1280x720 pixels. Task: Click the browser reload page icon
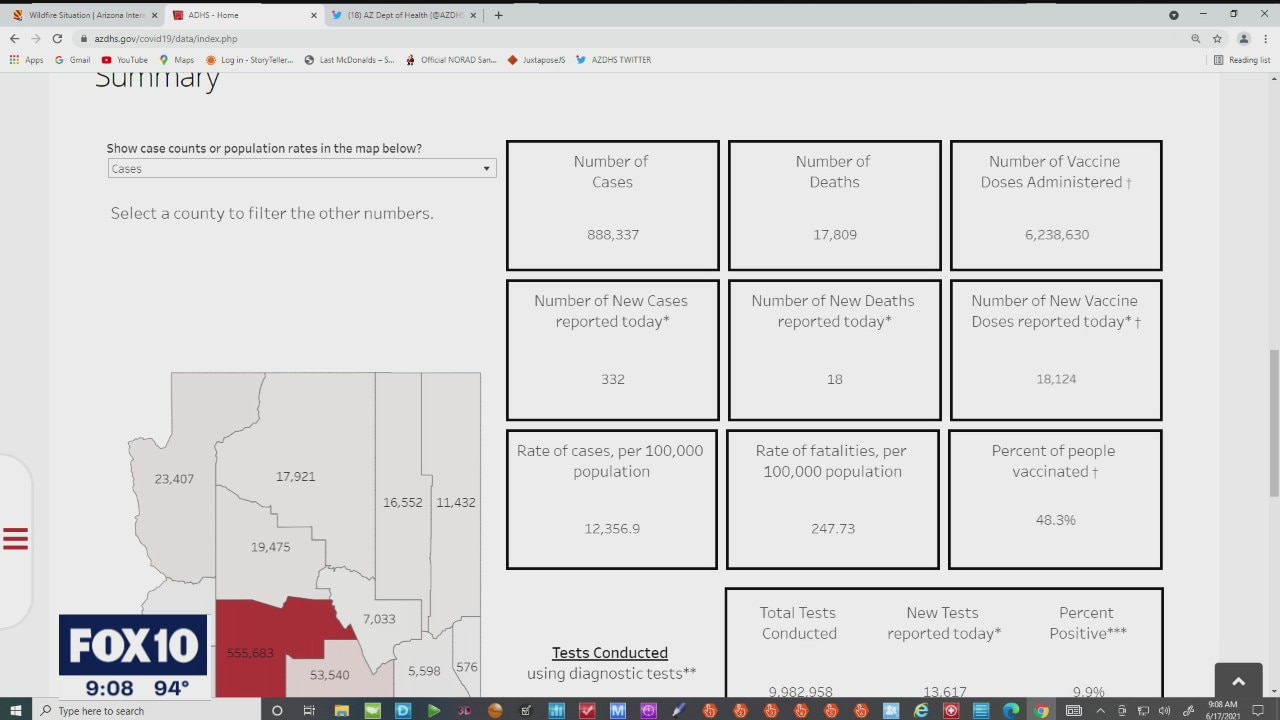coord(57,39)
